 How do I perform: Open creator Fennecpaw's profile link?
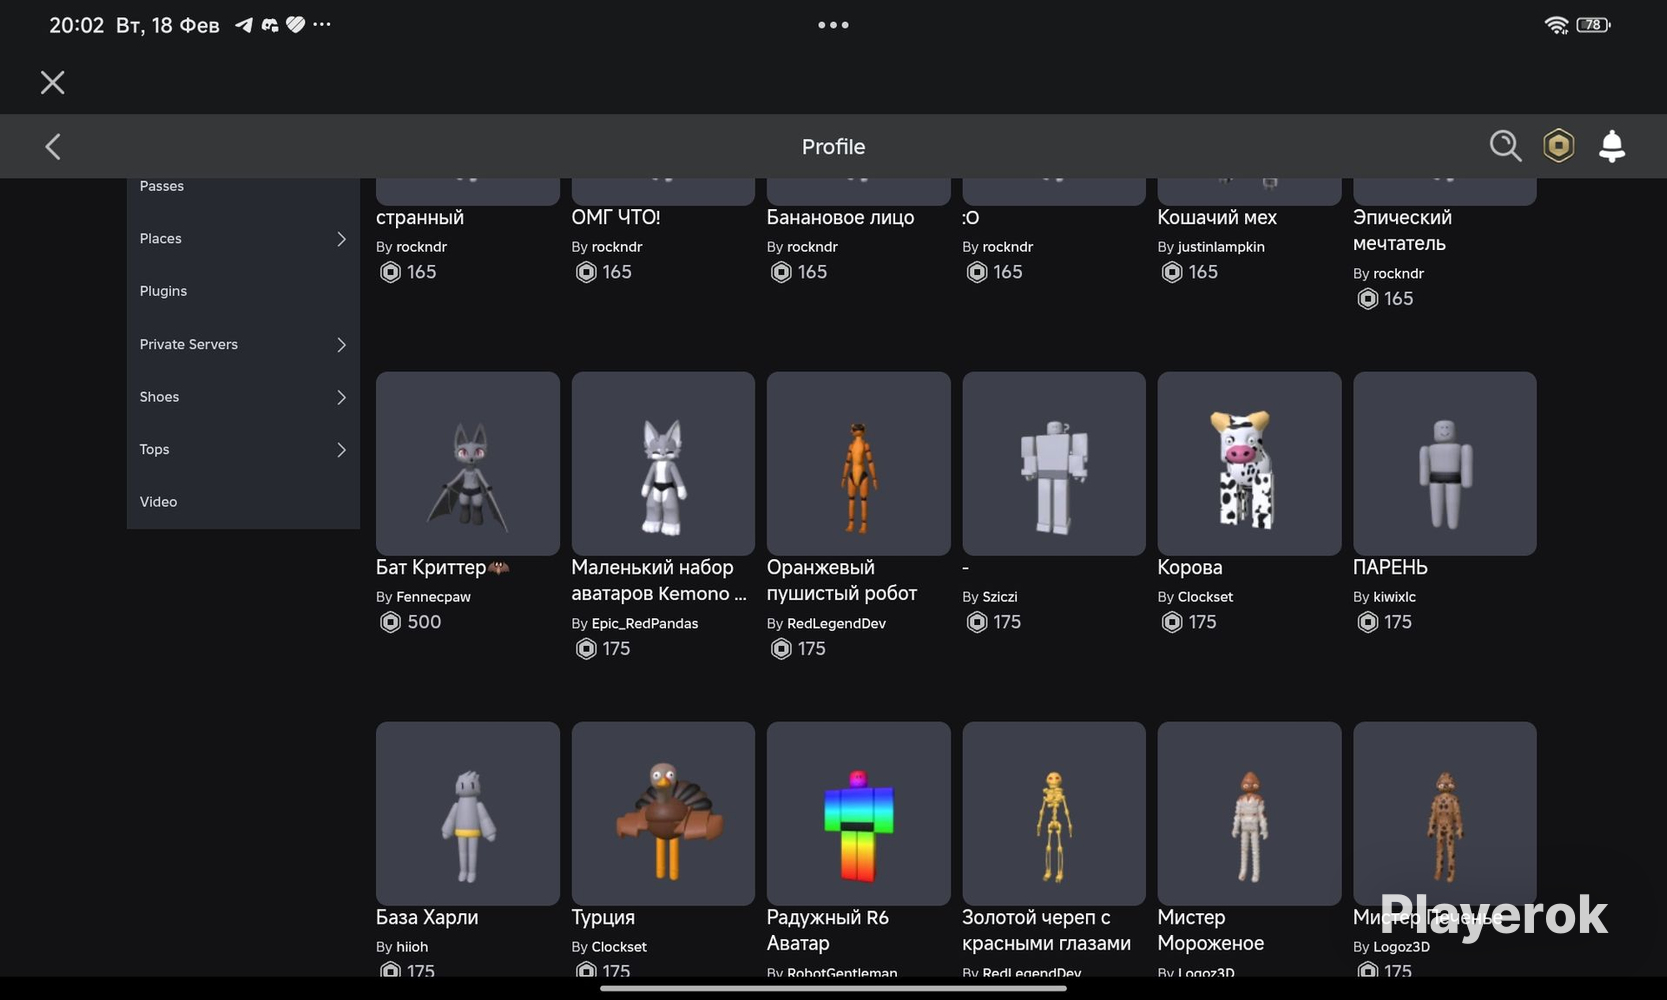[433, 597]
